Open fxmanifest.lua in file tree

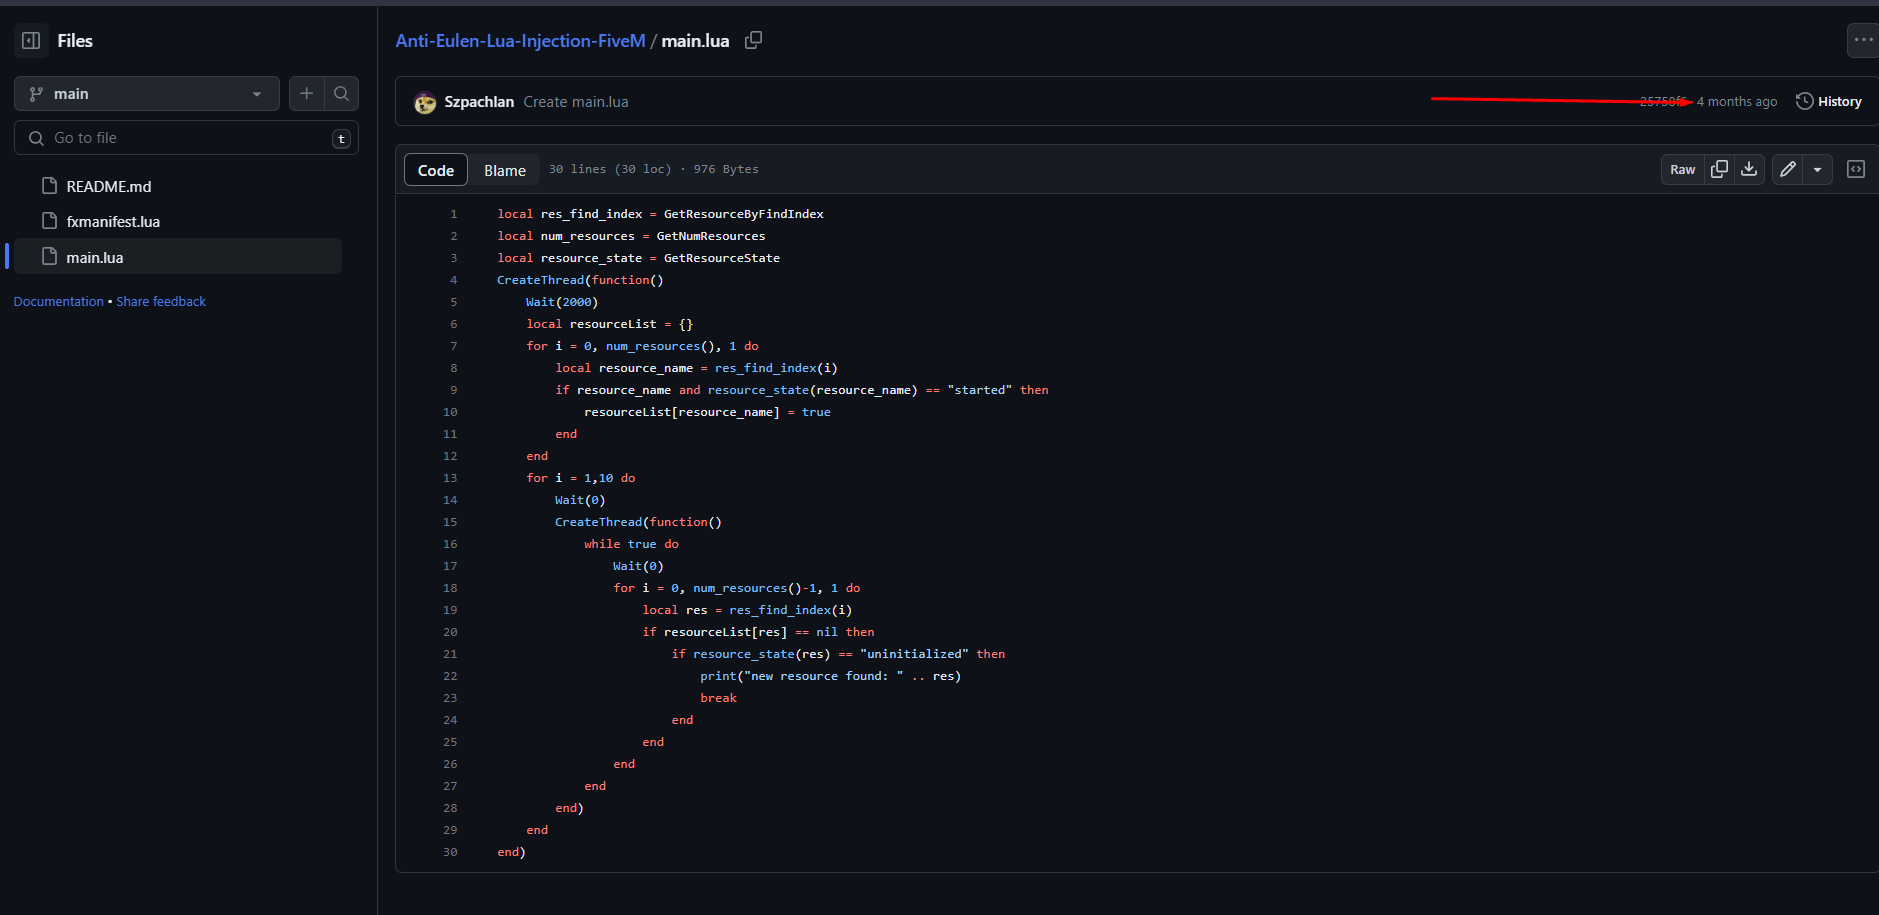pyautogui.click(x=113, y=222)
